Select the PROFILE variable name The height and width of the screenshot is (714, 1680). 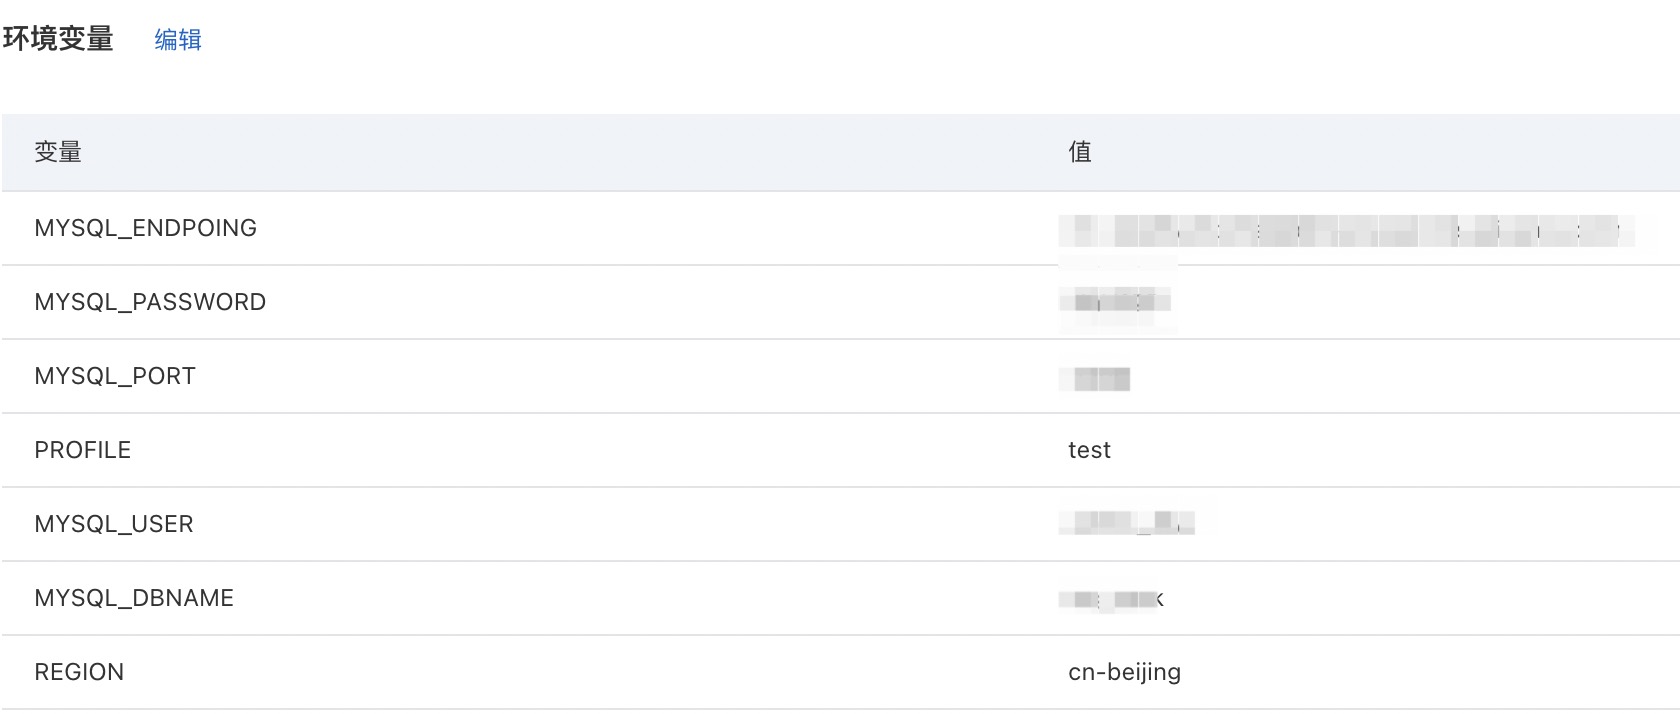[x=83, y=450]
